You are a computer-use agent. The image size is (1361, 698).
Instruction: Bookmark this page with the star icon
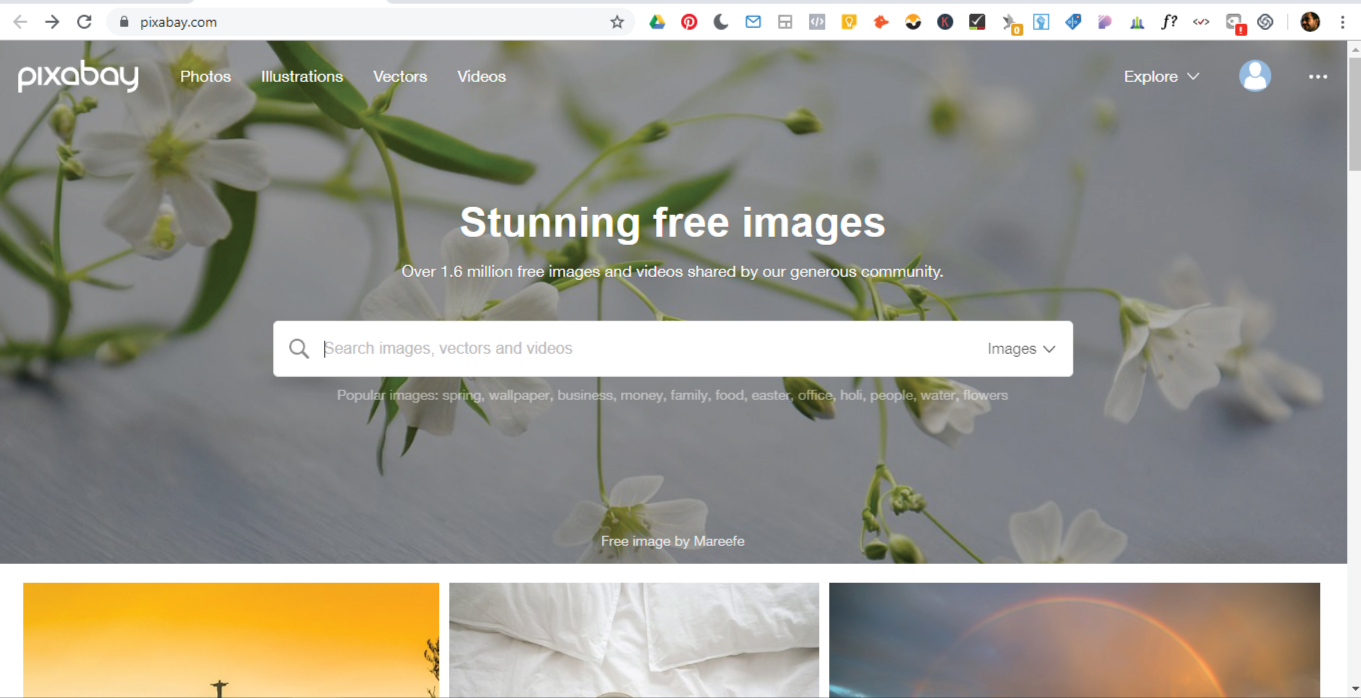[x=617, y=22]
